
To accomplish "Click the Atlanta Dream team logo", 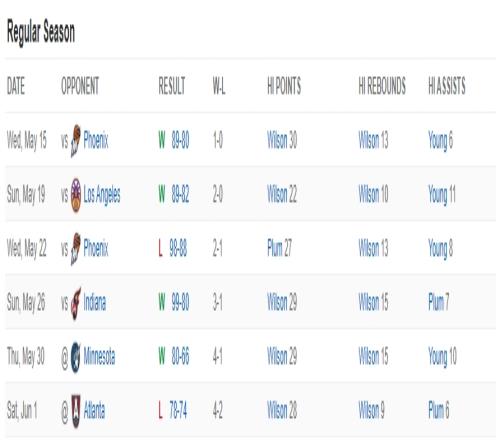I will pos(76,411).
